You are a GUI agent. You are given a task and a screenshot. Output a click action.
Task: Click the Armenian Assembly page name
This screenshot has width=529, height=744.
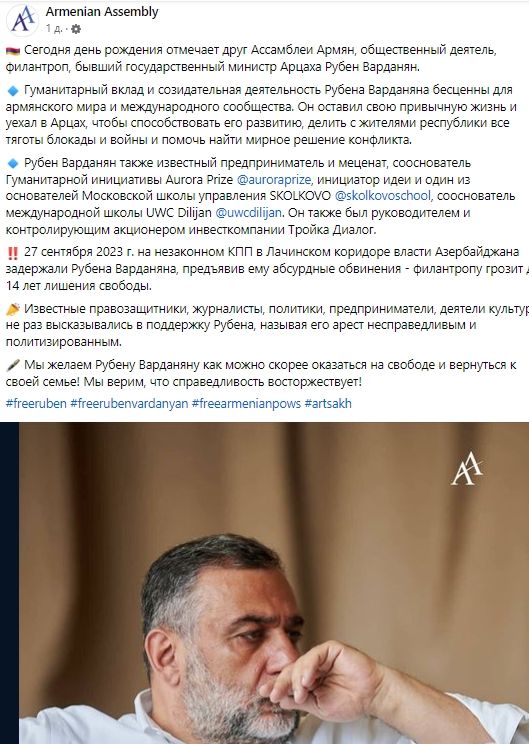tap(102, 12)
